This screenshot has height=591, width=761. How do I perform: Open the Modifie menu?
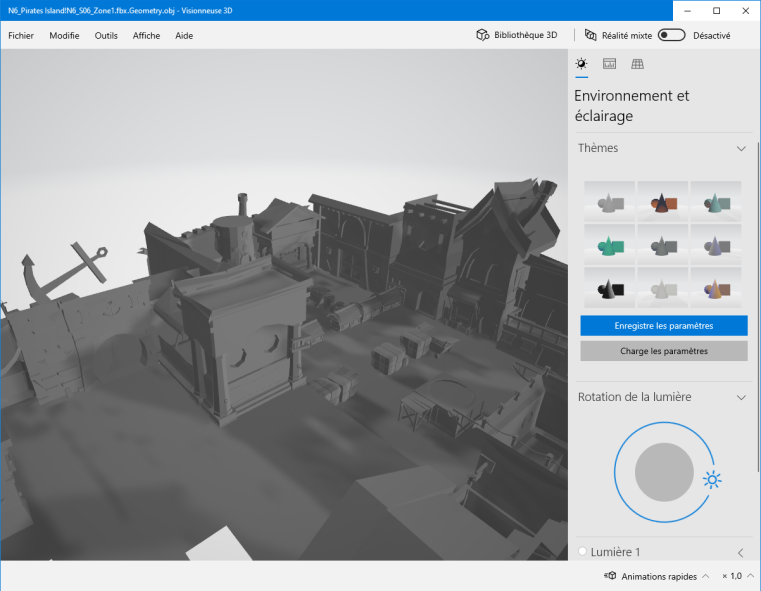[x=64, y=35]
